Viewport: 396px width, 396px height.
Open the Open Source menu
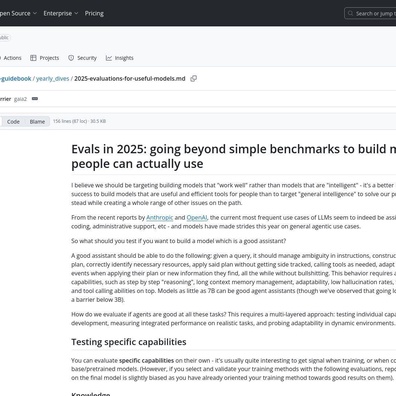17,13
